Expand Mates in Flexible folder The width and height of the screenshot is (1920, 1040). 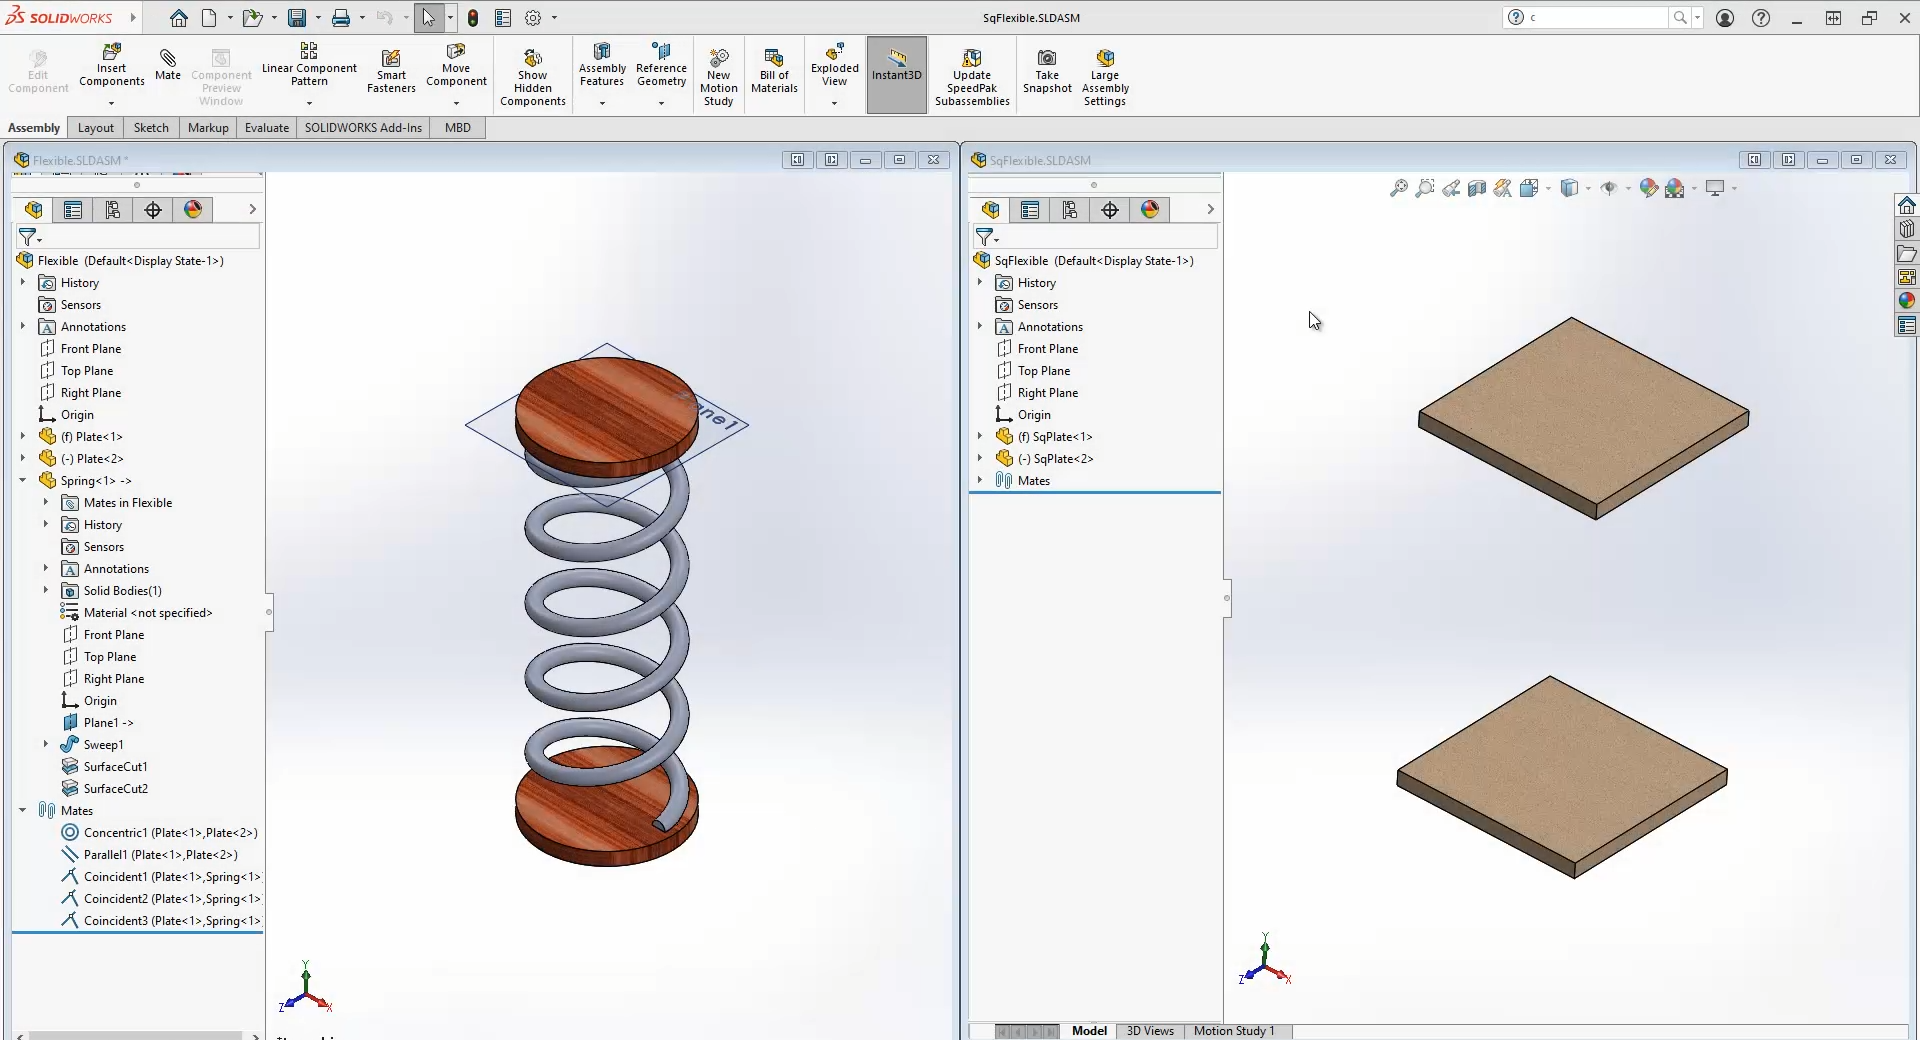click(x=46, y=502)
